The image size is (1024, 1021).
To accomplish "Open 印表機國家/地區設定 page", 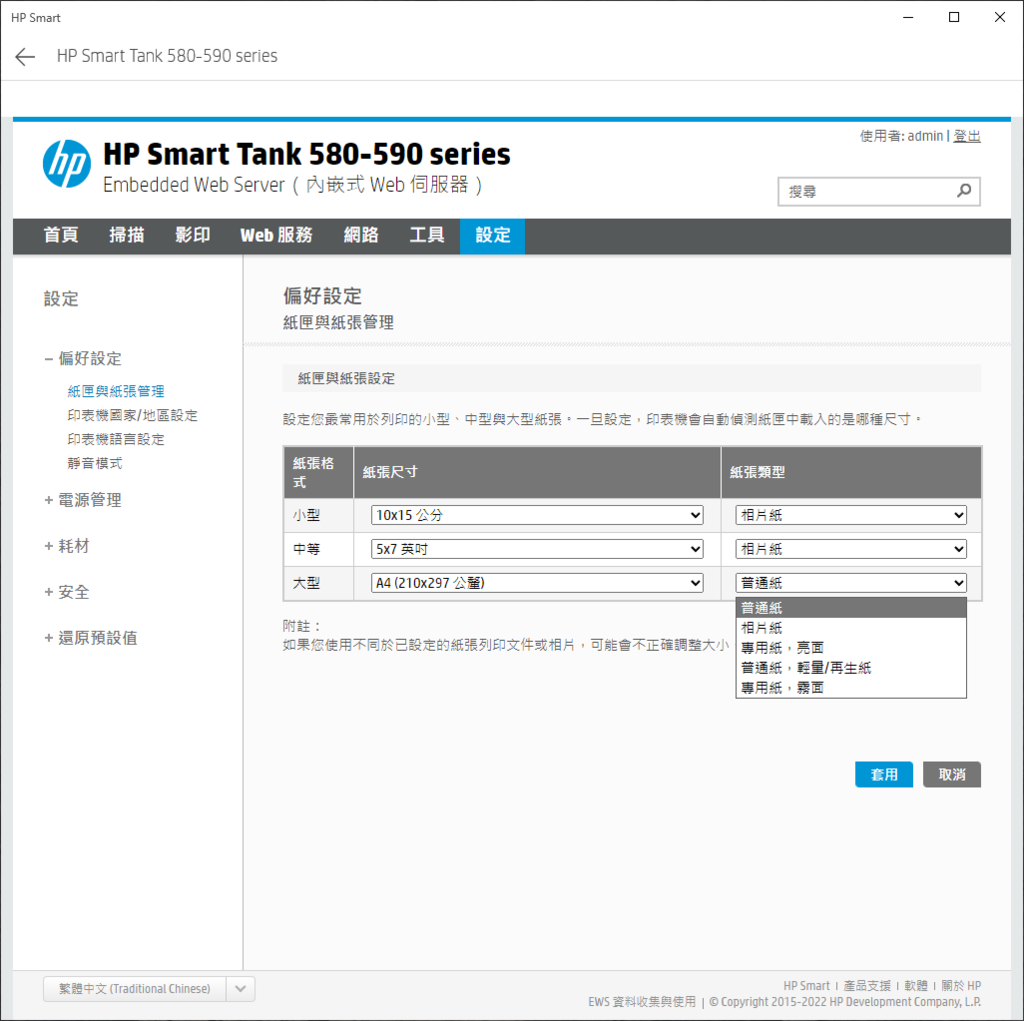I will tap(133, 415).
